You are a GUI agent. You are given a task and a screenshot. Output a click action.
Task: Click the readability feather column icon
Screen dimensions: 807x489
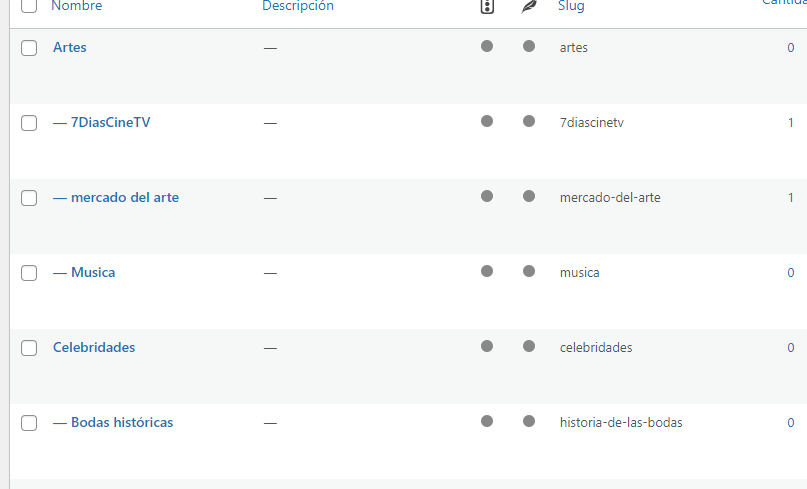point(529,6)
